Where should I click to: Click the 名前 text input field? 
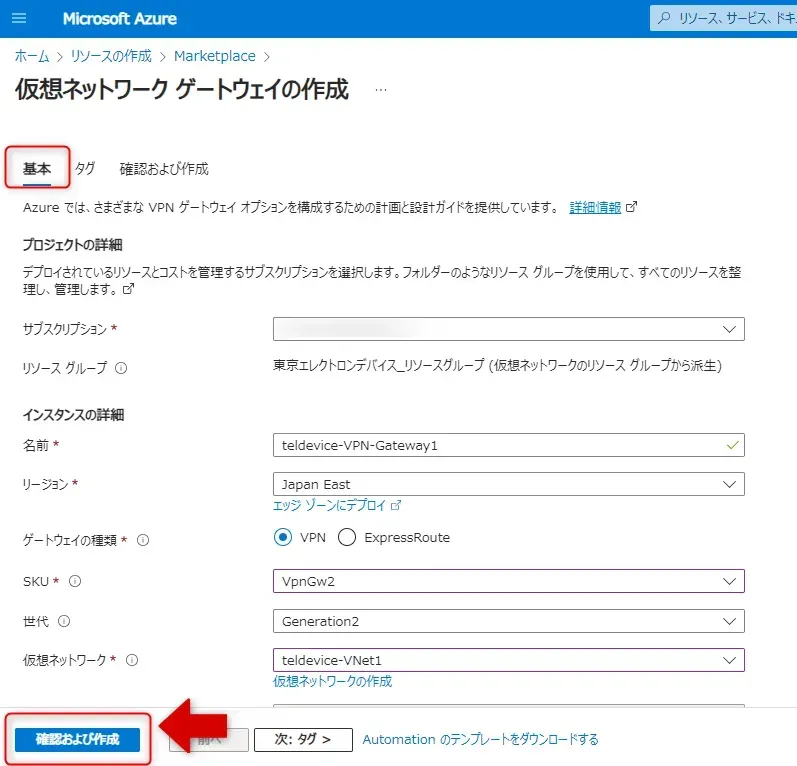500,445
